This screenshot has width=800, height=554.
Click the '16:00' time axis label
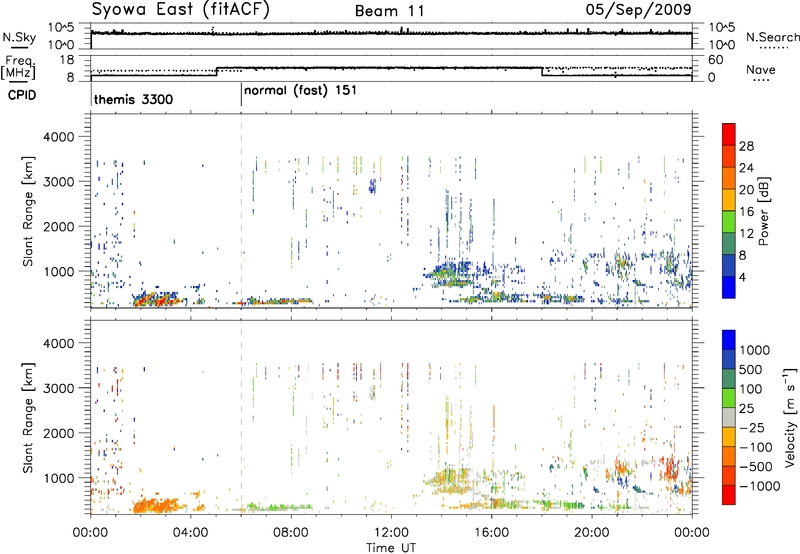[492, 533]
